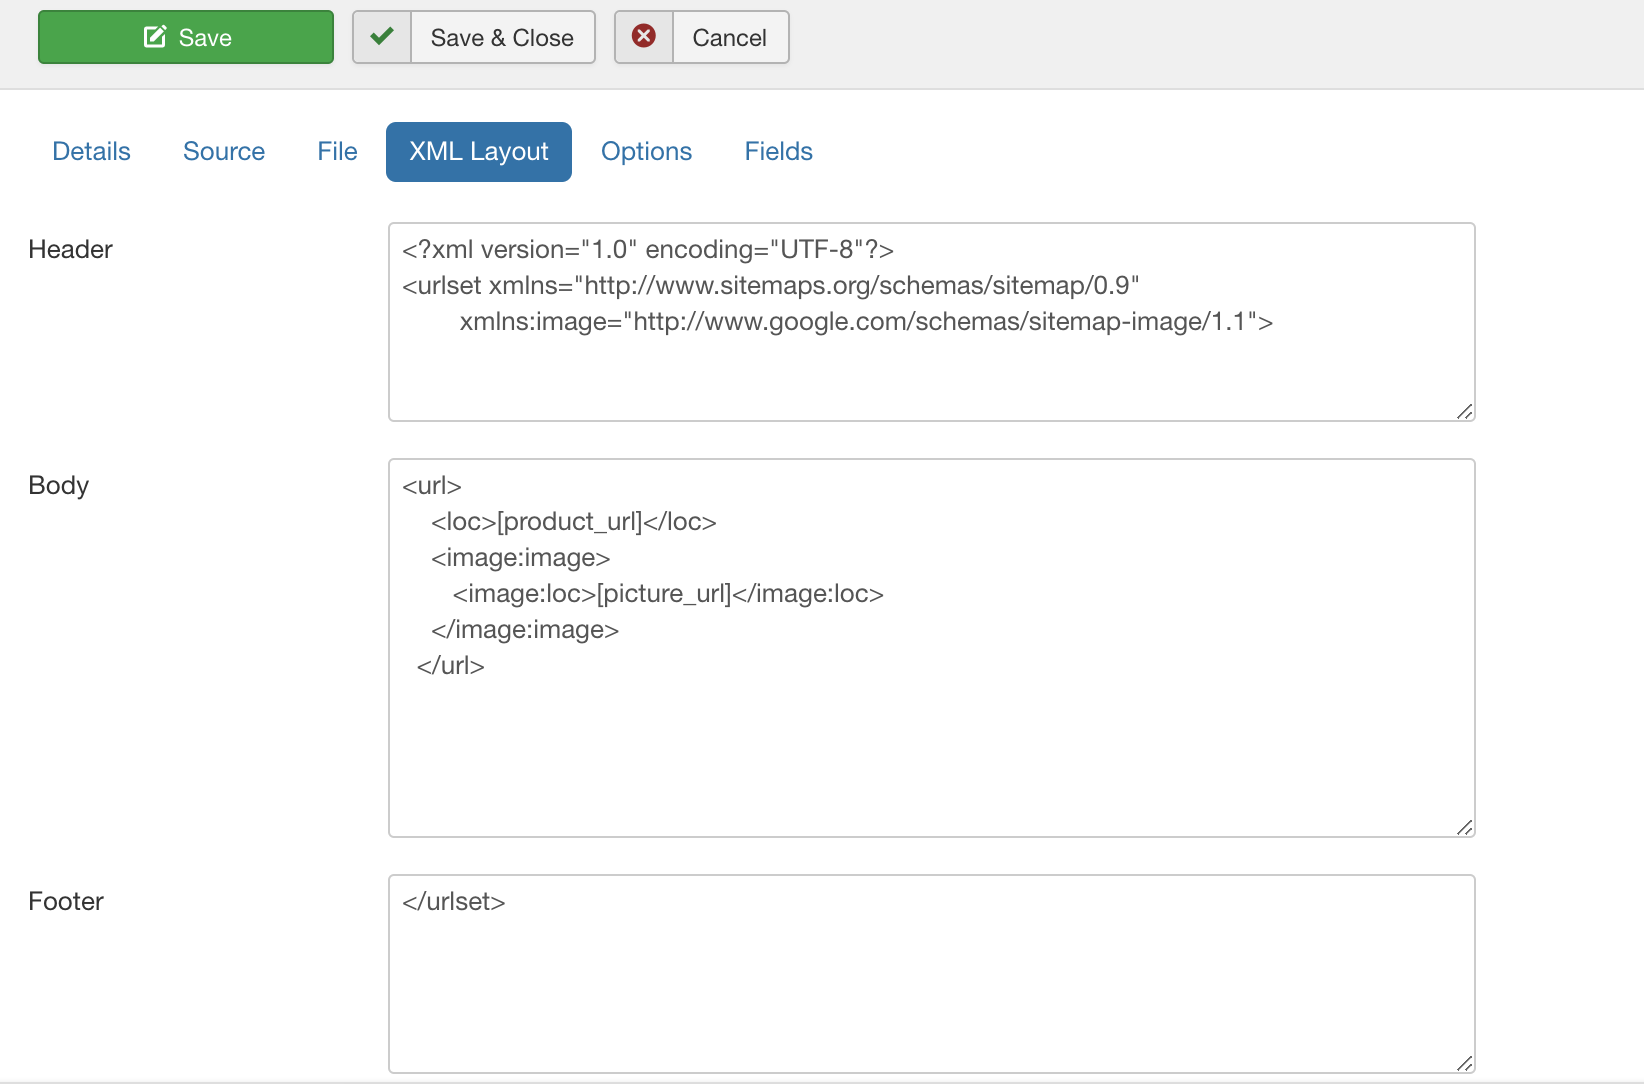Click the Footer field label
Image resolution: width=1644 pixels, height=1084 pixels.
(66, 901)
